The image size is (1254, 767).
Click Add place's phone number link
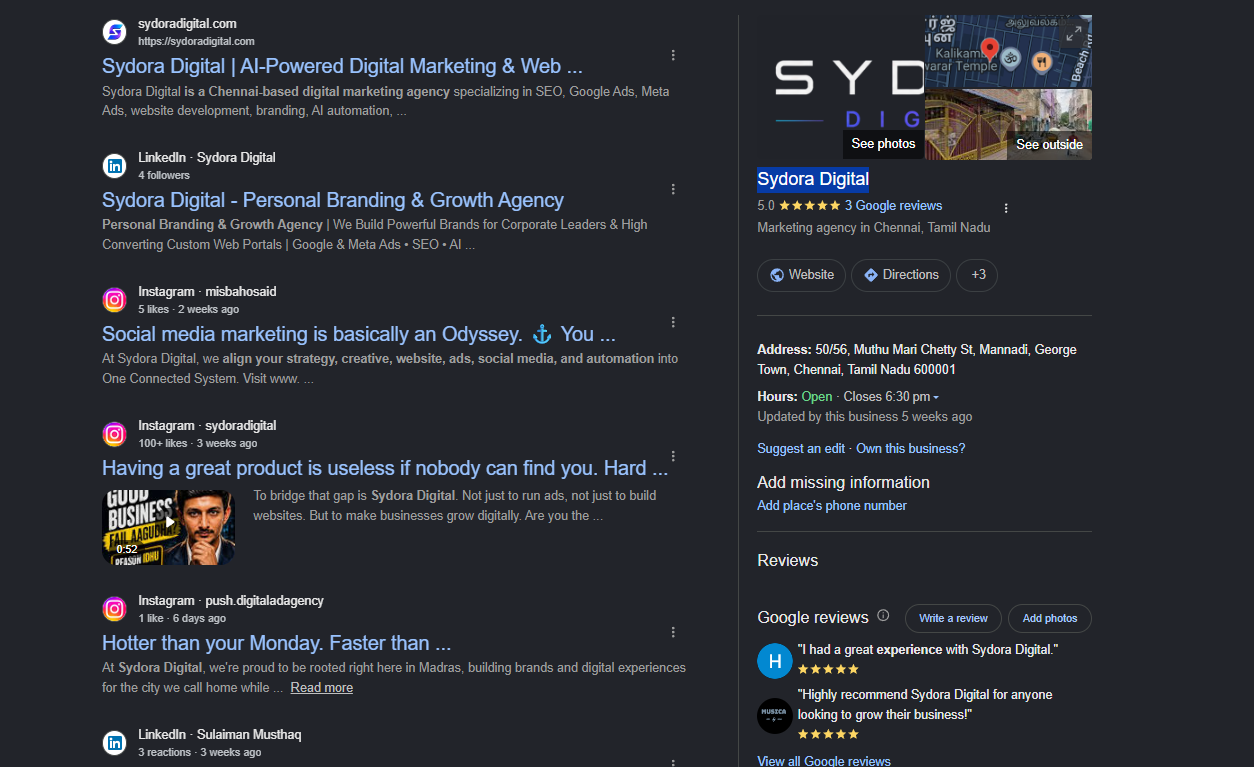pos(832,506)
